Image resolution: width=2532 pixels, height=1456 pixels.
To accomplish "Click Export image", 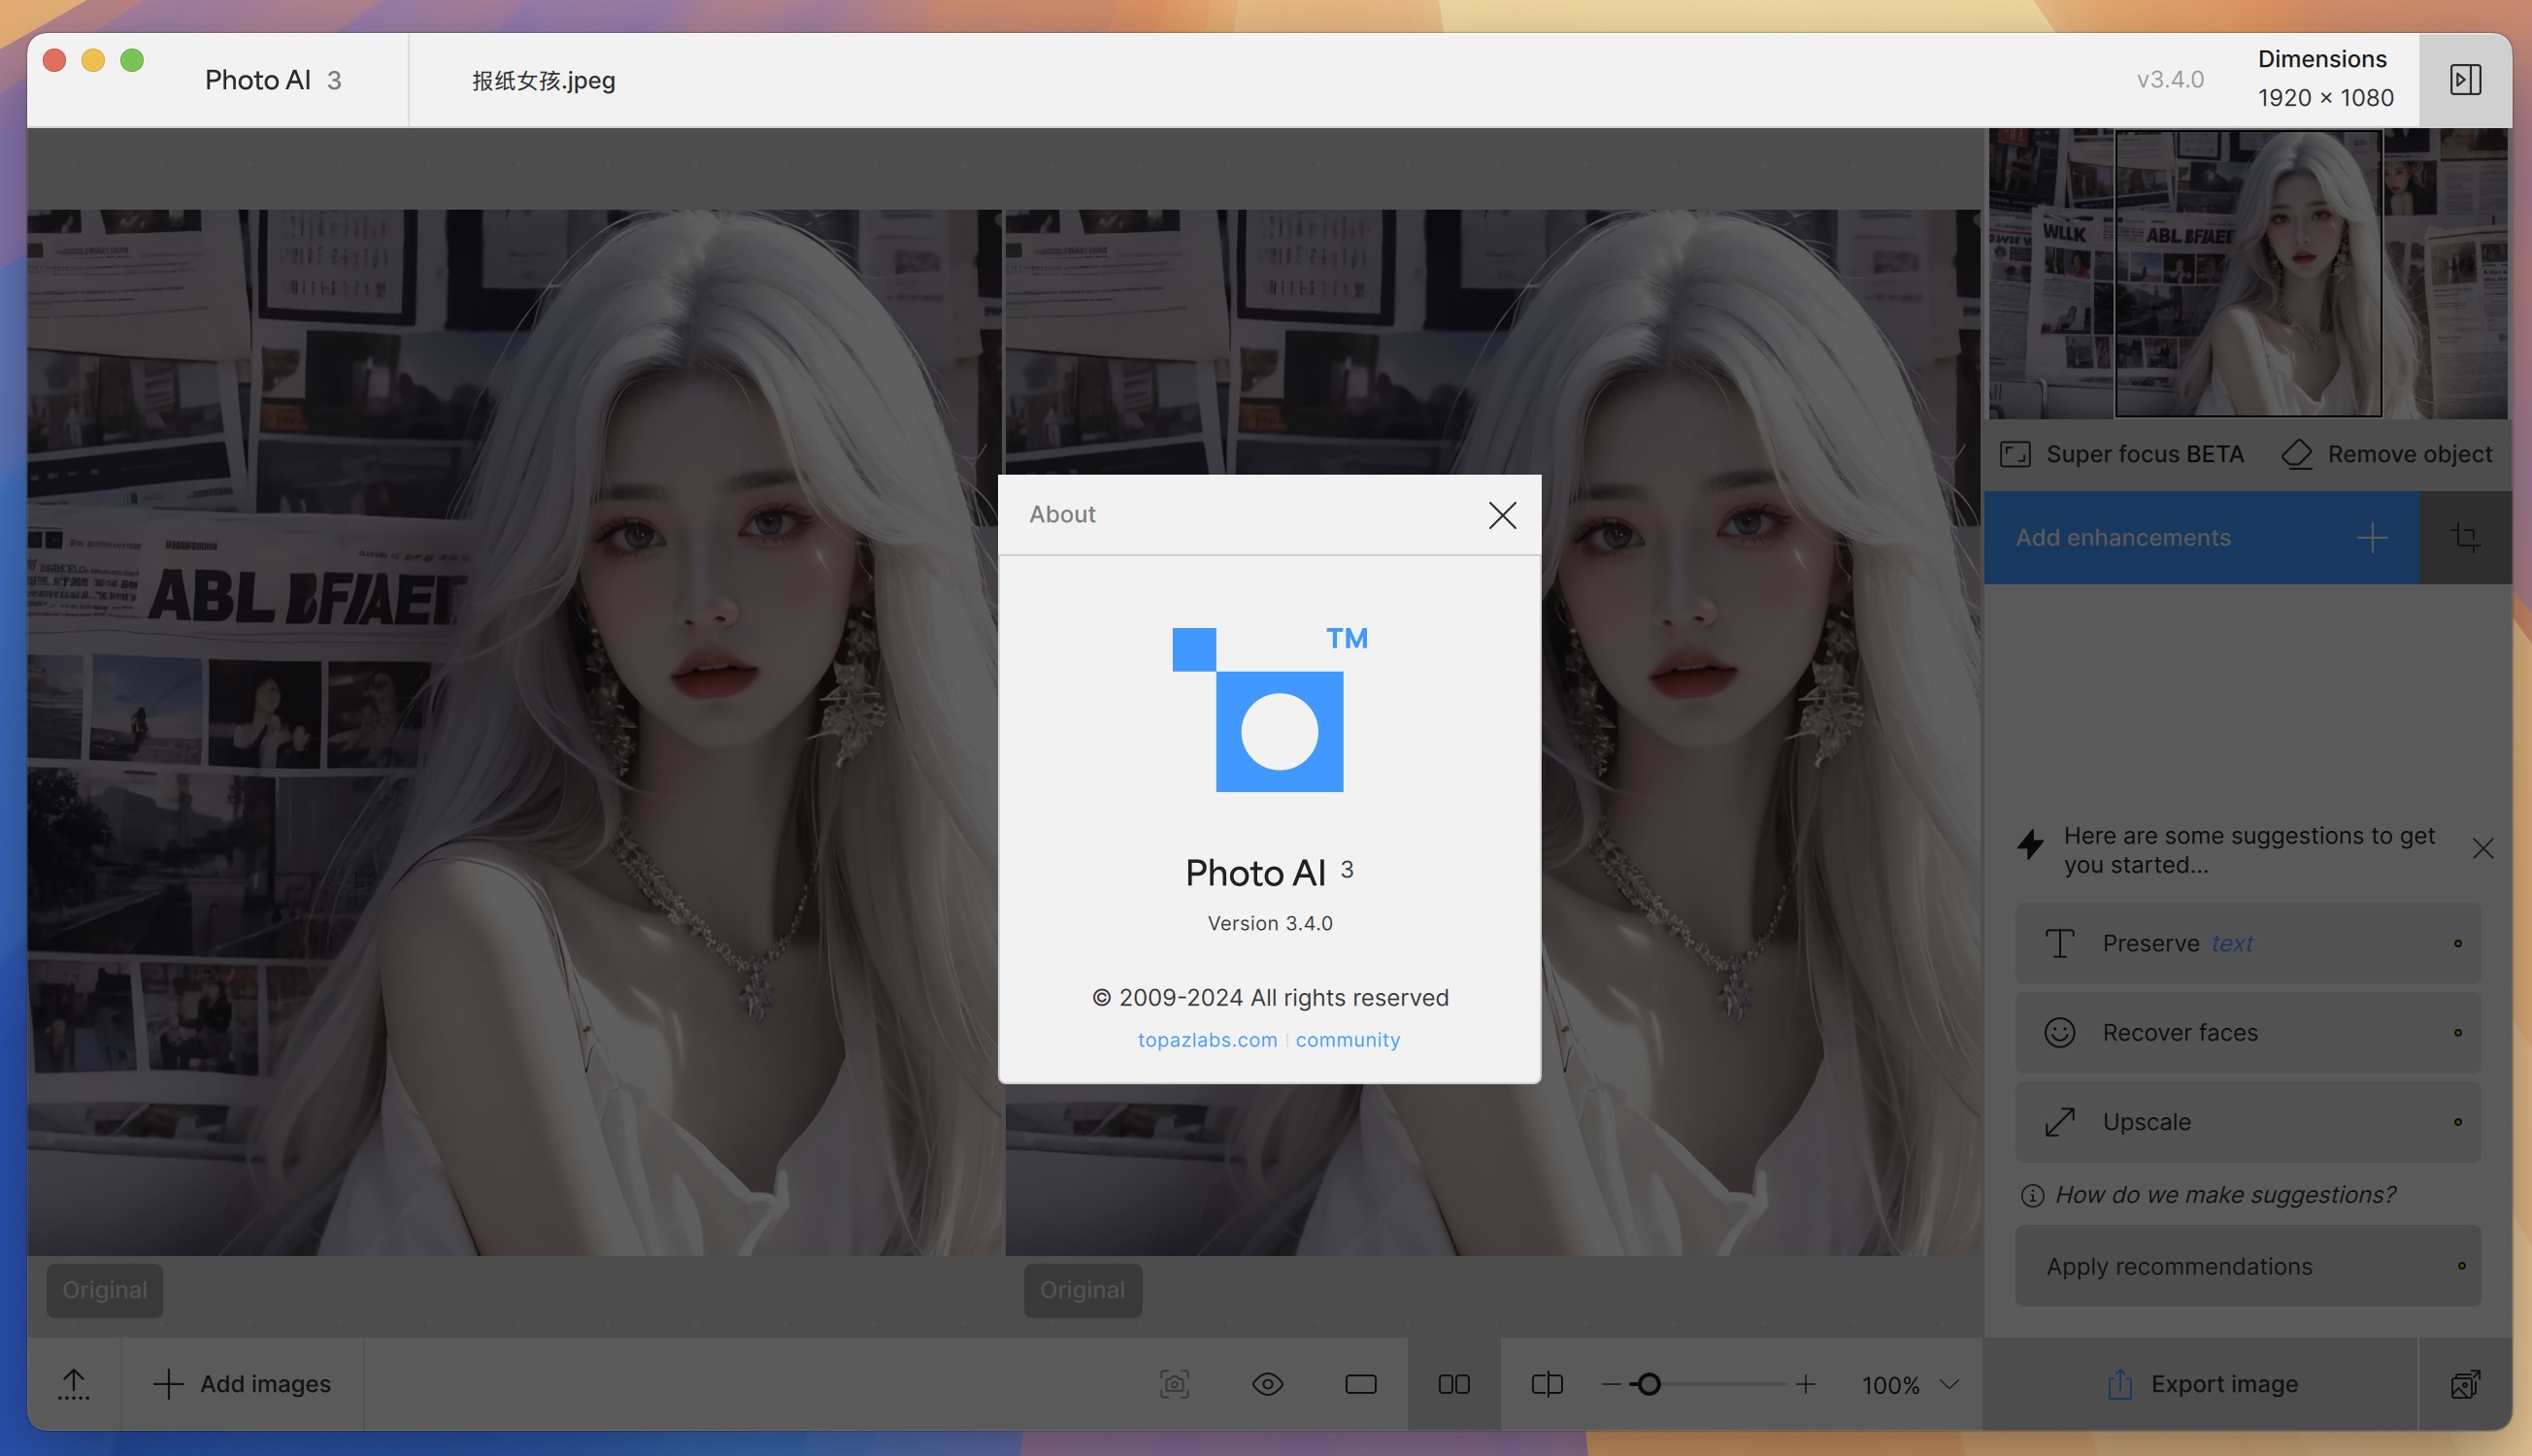I will pyautogui.click(x=2201, y=1384).
